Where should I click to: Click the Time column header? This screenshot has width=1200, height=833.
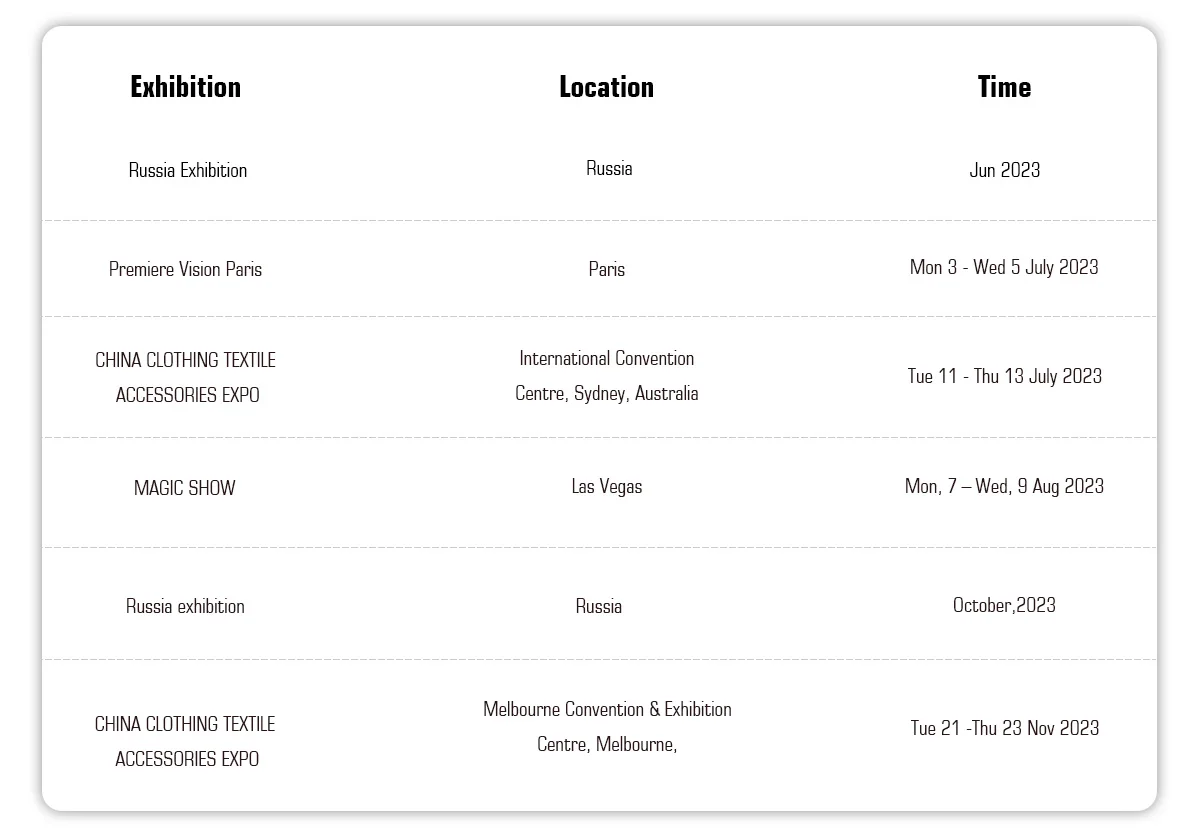click(x=1004, y=87)
